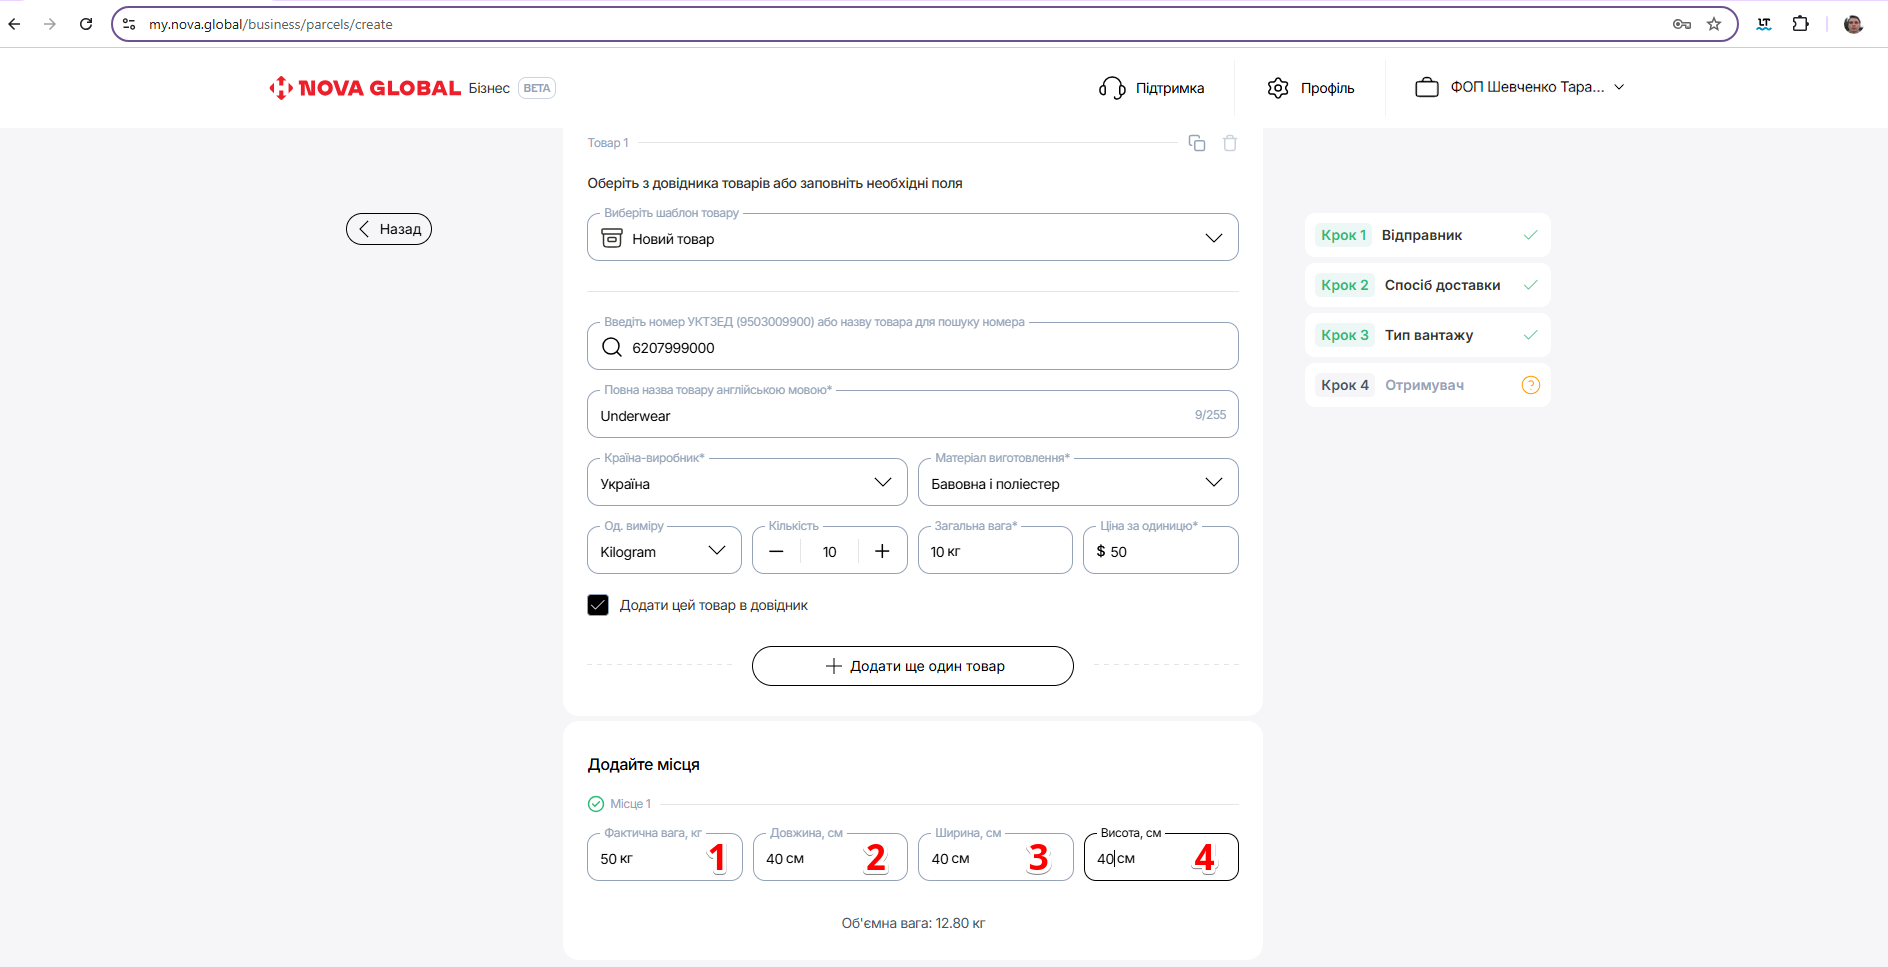Decrease quantity with the minus button
1888x967 pixels.
[776, 551]
